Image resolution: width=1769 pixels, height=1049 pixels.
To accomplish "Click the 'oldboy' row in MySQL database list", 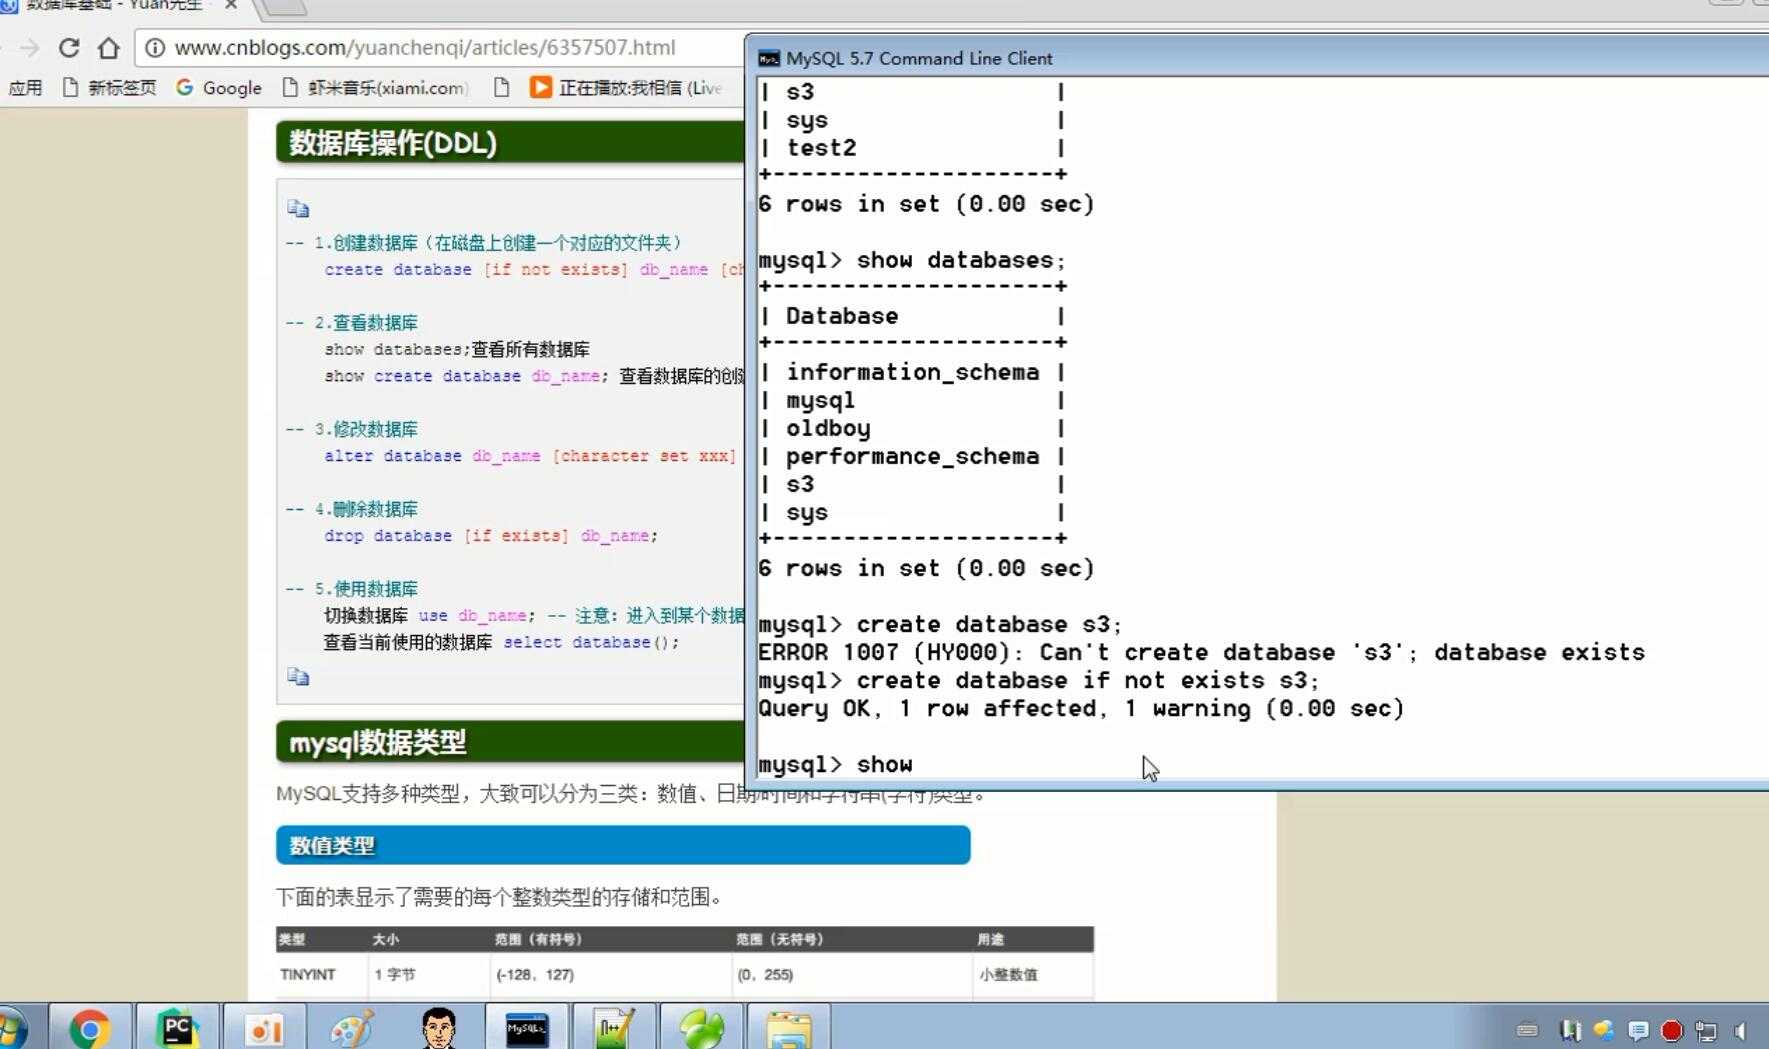I will click(828, 428).
